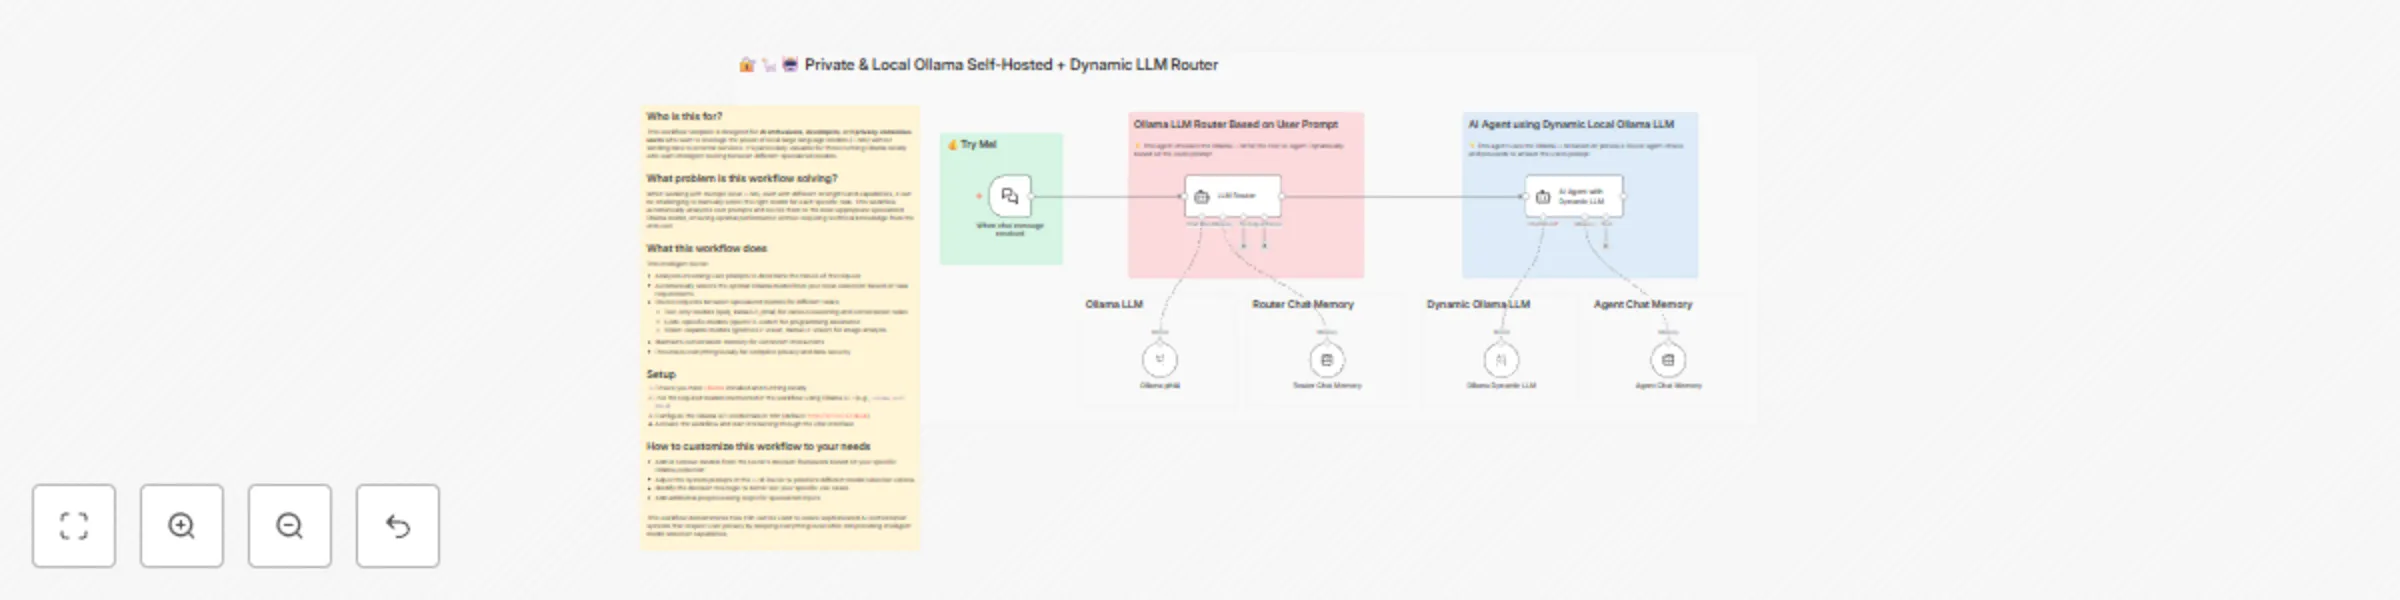
Task: Click the 'Setup' heading in yellow note
Action: coord(661,374)
